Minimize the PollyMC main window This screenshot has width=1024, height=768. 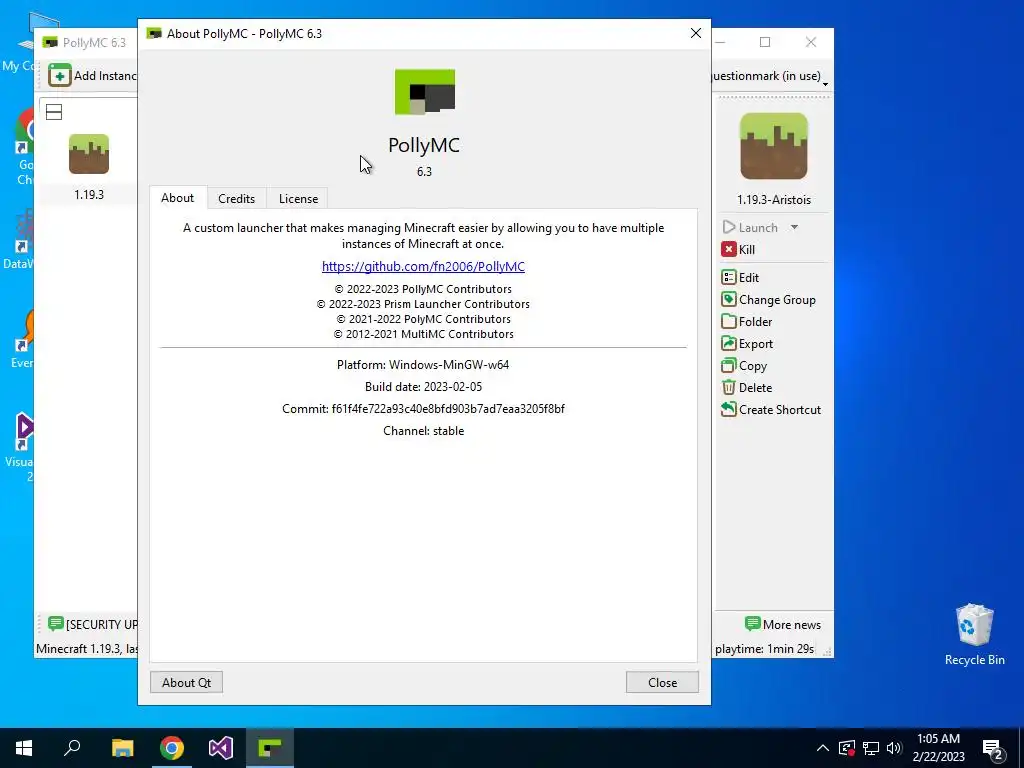coord(721,42)
